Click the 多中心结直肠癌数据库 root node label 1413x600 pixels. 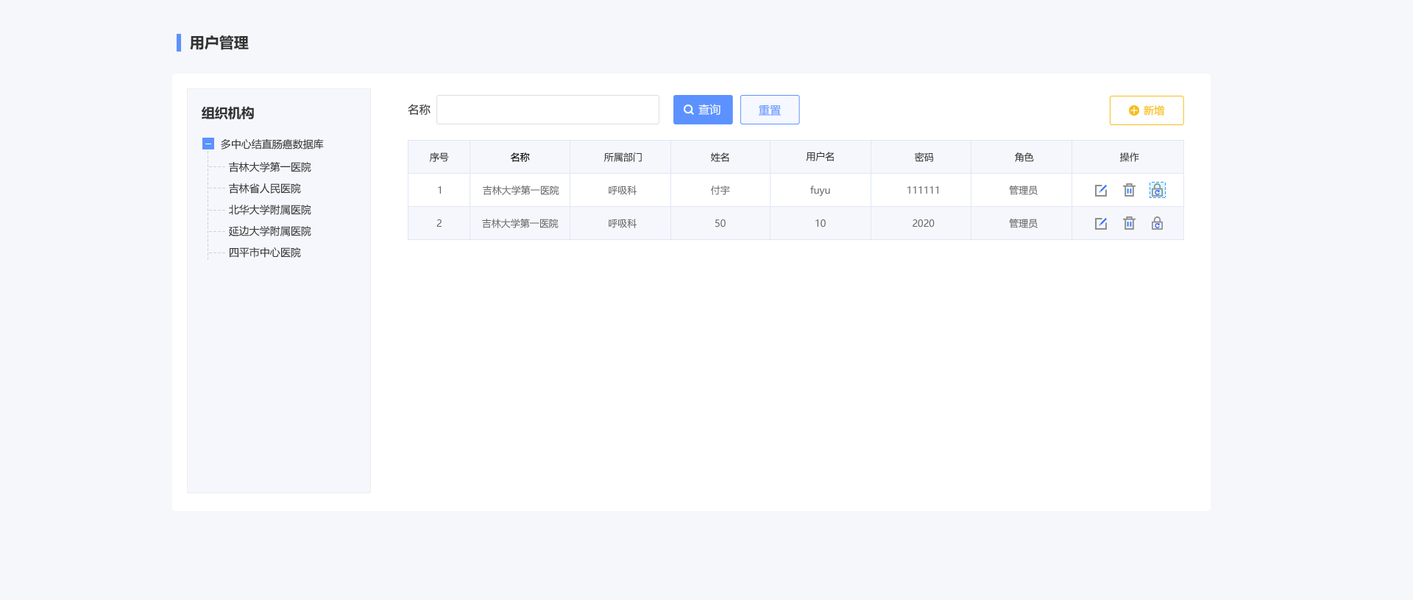point(272,144)
